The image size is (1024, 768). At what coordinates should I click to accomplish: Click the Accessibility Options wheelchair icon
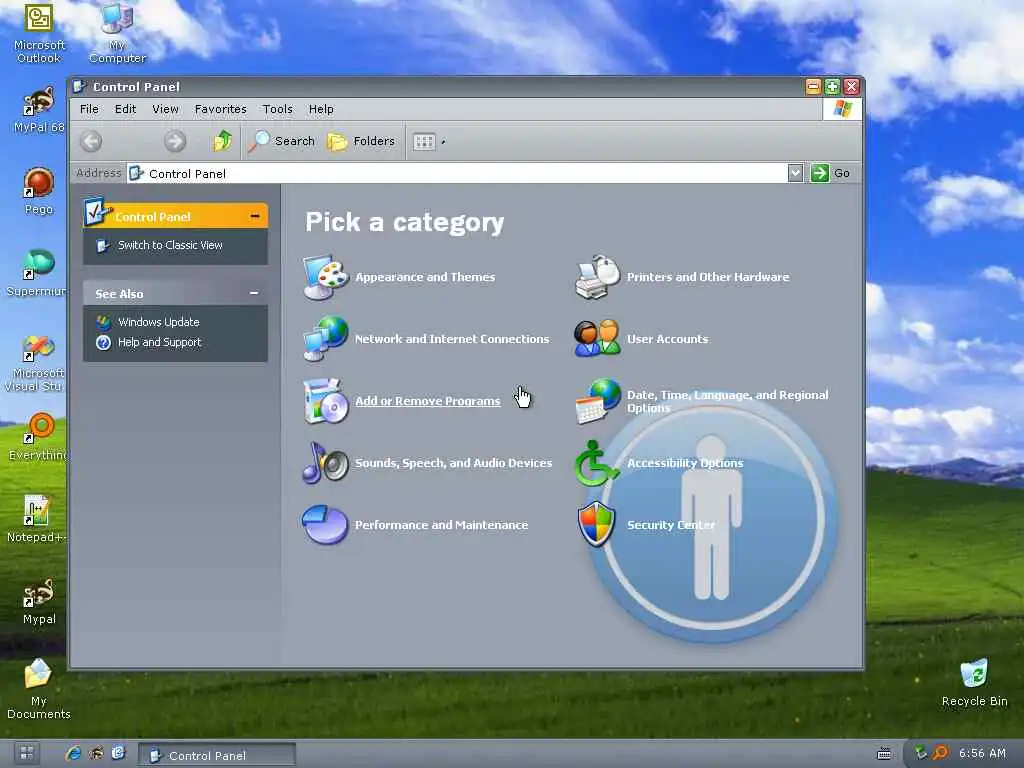click(x=595, y=463)
